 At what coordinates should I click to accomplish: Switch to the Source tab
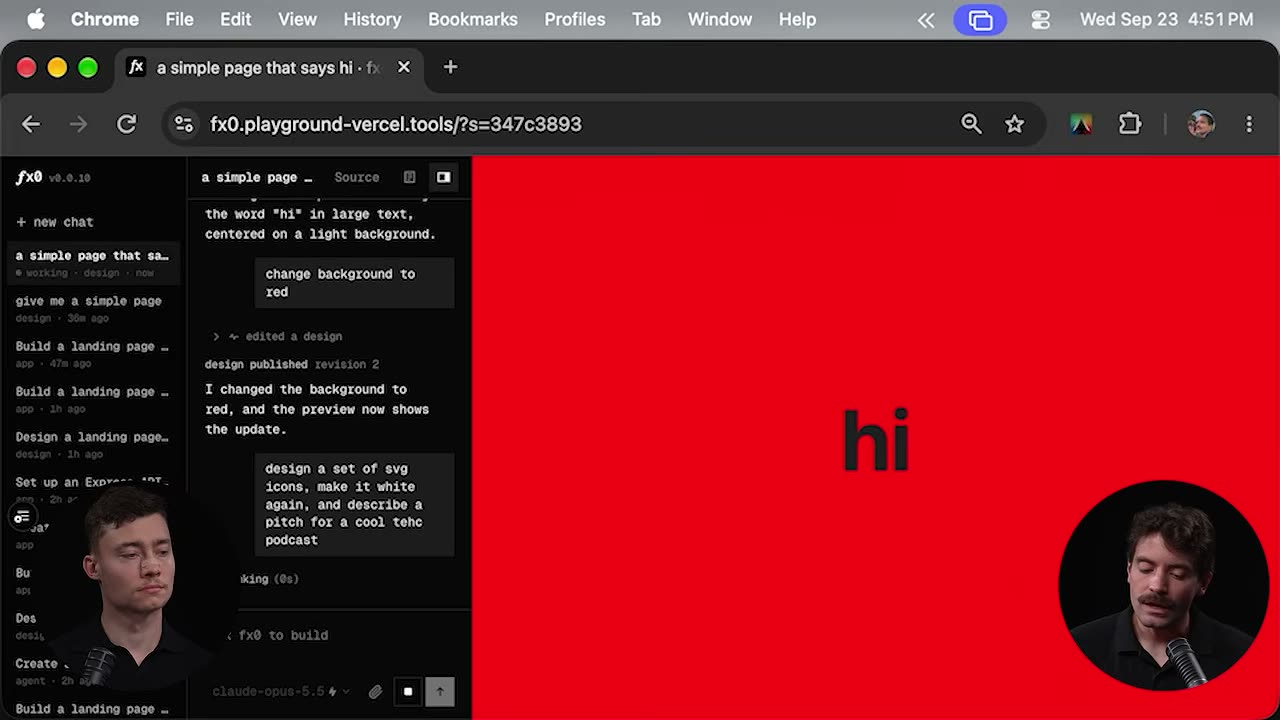click(x=357, y=177)
